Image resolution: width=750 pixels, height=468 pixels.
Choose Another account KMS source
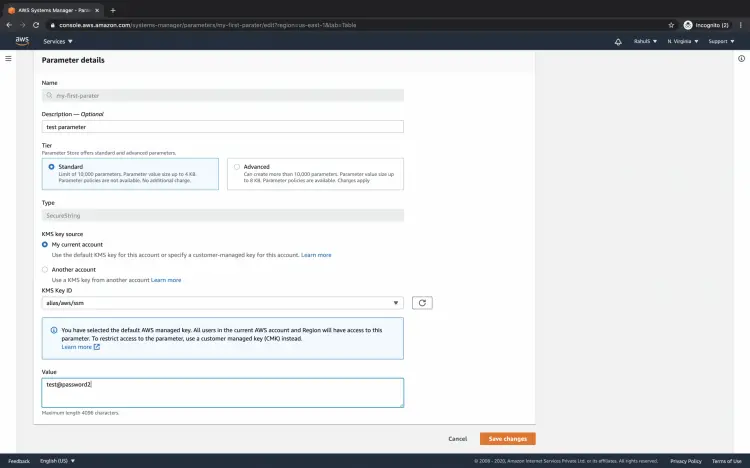(x=45, y=269)
